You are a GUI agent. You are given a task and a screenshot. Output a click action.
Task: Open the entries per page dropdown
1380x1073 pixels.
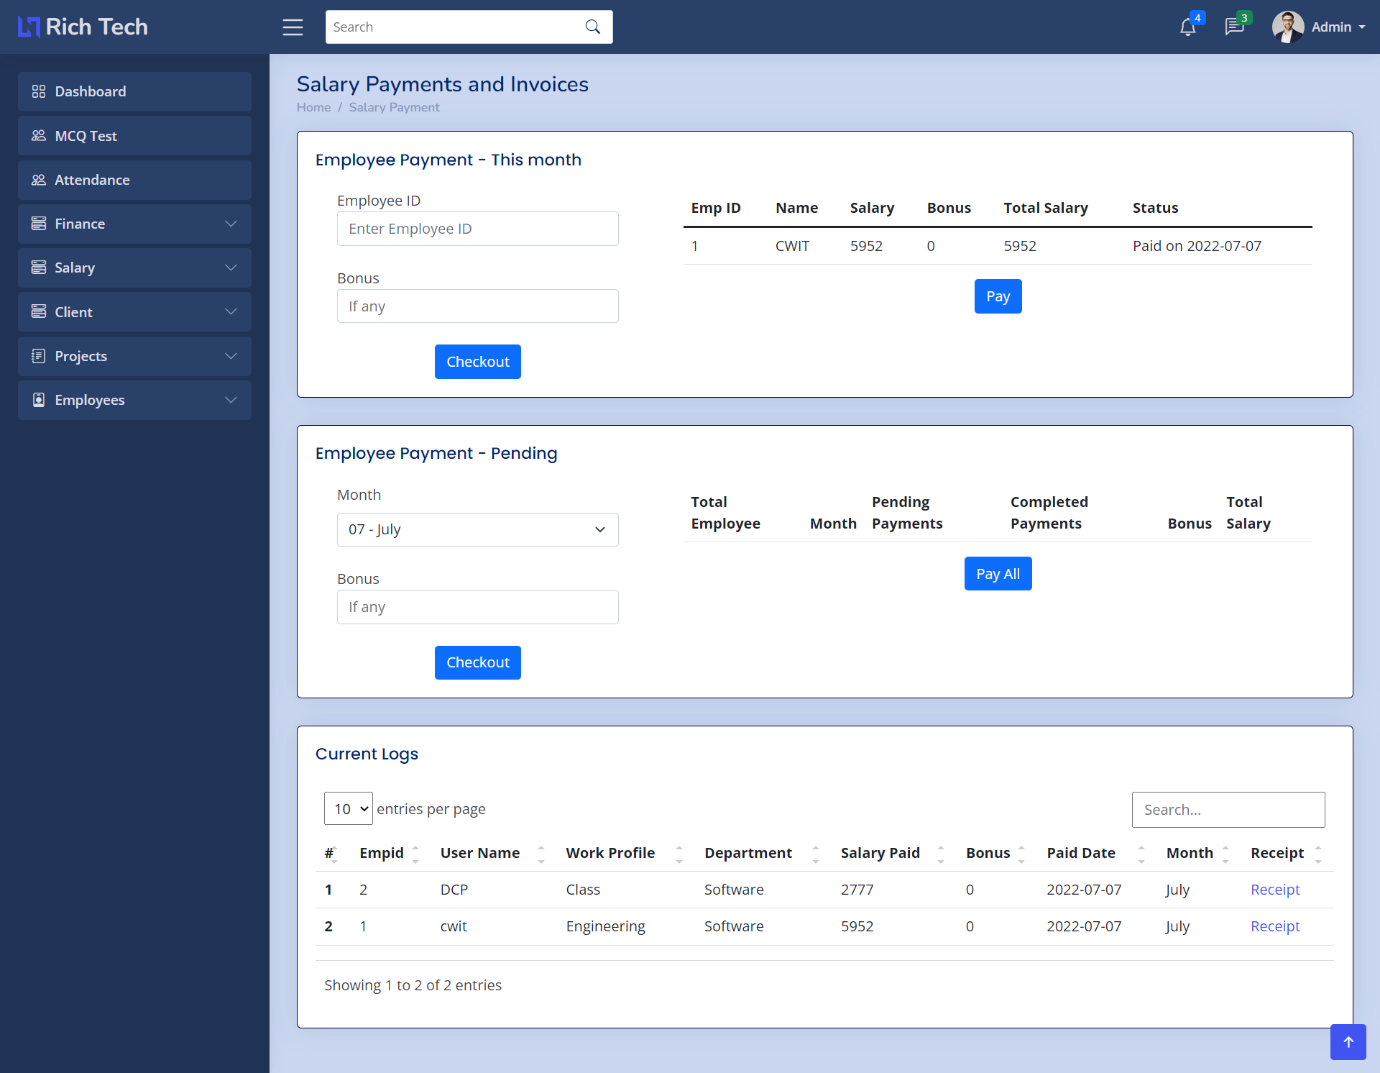tap(348, 809)
